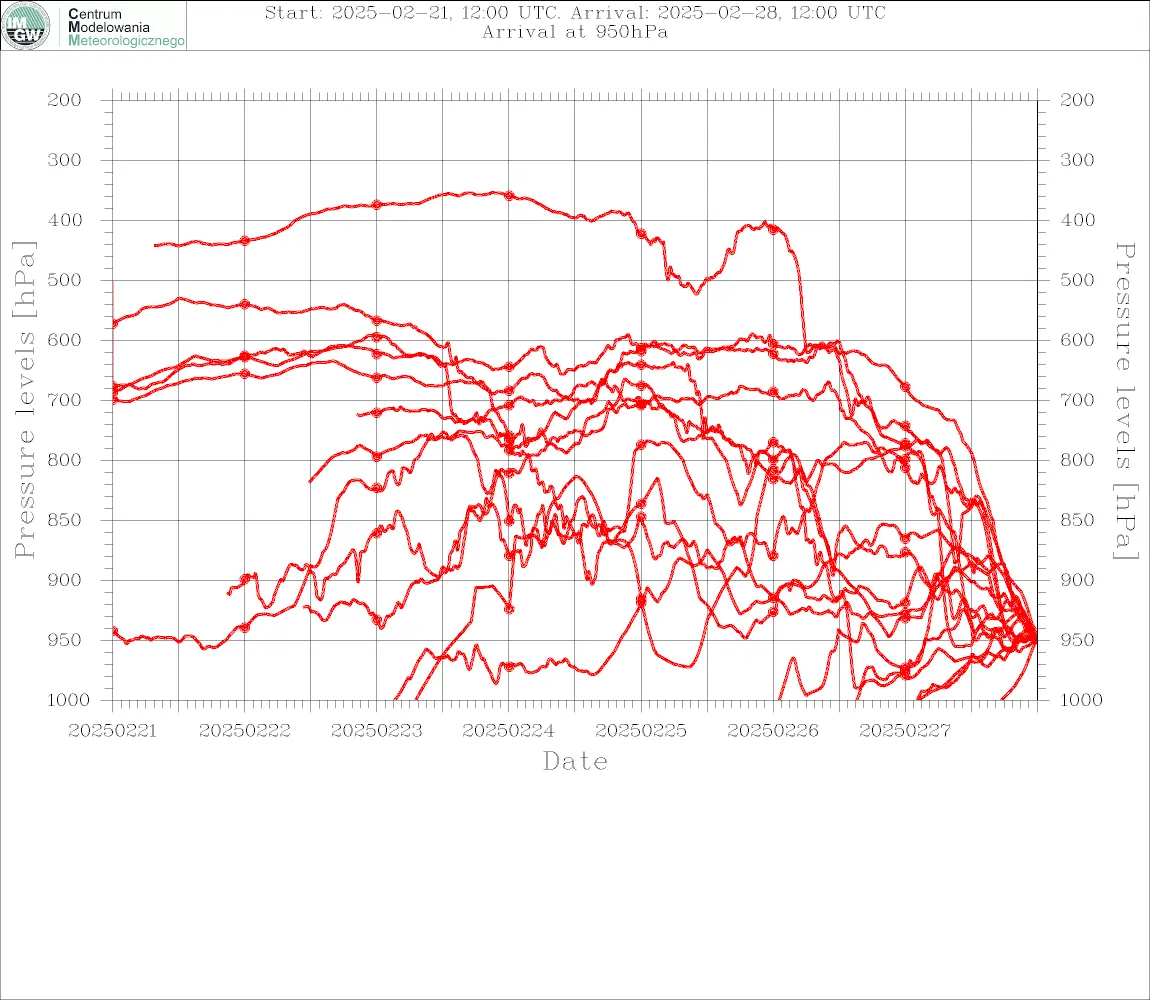The width and height of the screenshot is (1150, 1000).
Task: Click the 20250221 date label
Action: (x=112, y=731)
